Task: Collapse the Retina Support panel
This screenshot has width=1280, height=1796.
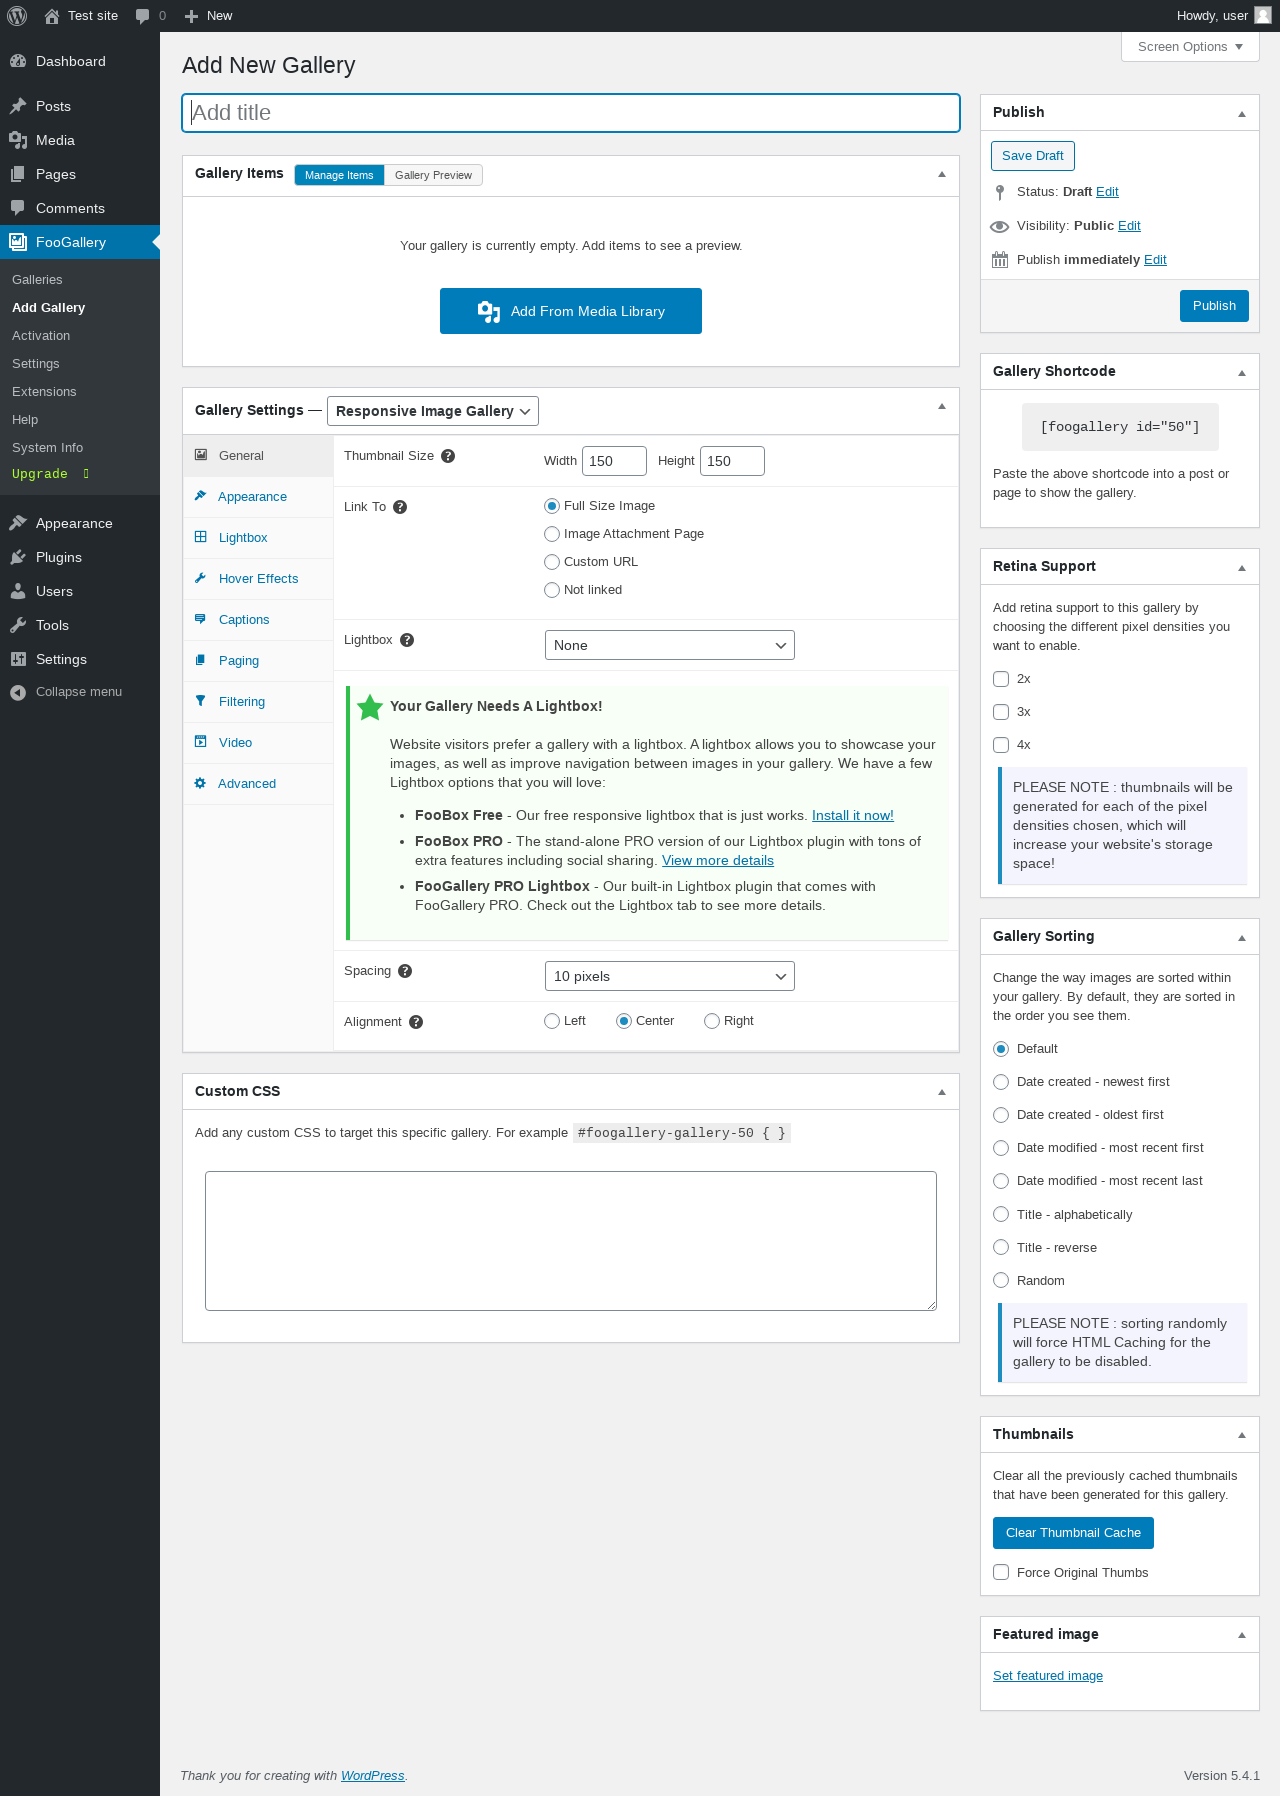Action: 1242,568
